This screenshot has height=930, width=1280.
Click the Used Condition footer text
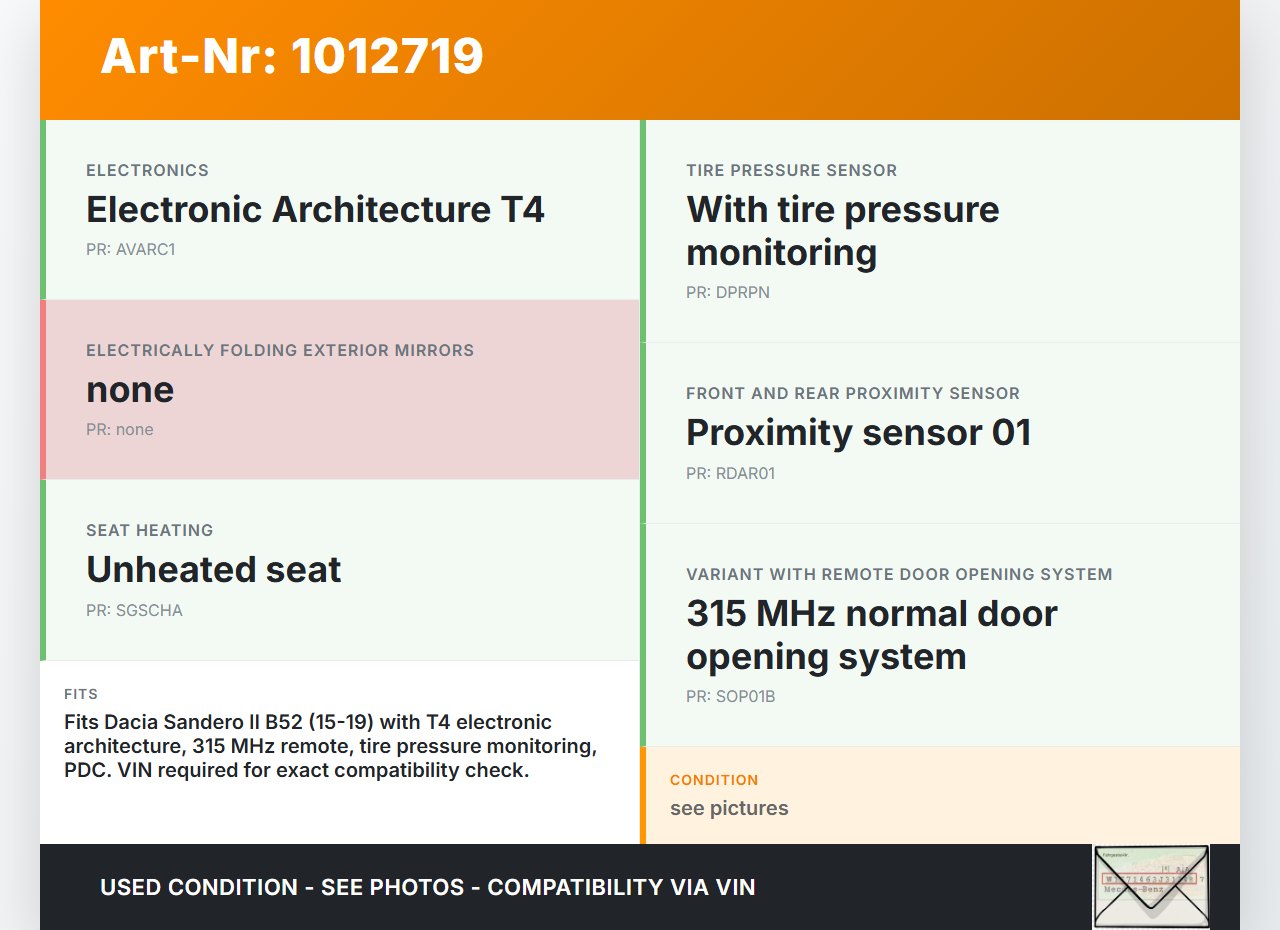click(428, 888)
